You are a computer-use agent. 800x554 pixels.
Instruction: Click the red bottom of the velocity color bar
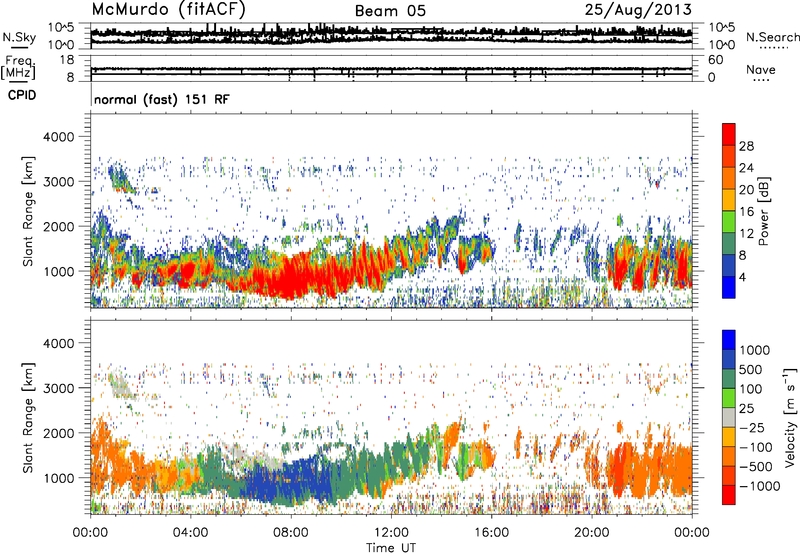(x=729, y=495)
